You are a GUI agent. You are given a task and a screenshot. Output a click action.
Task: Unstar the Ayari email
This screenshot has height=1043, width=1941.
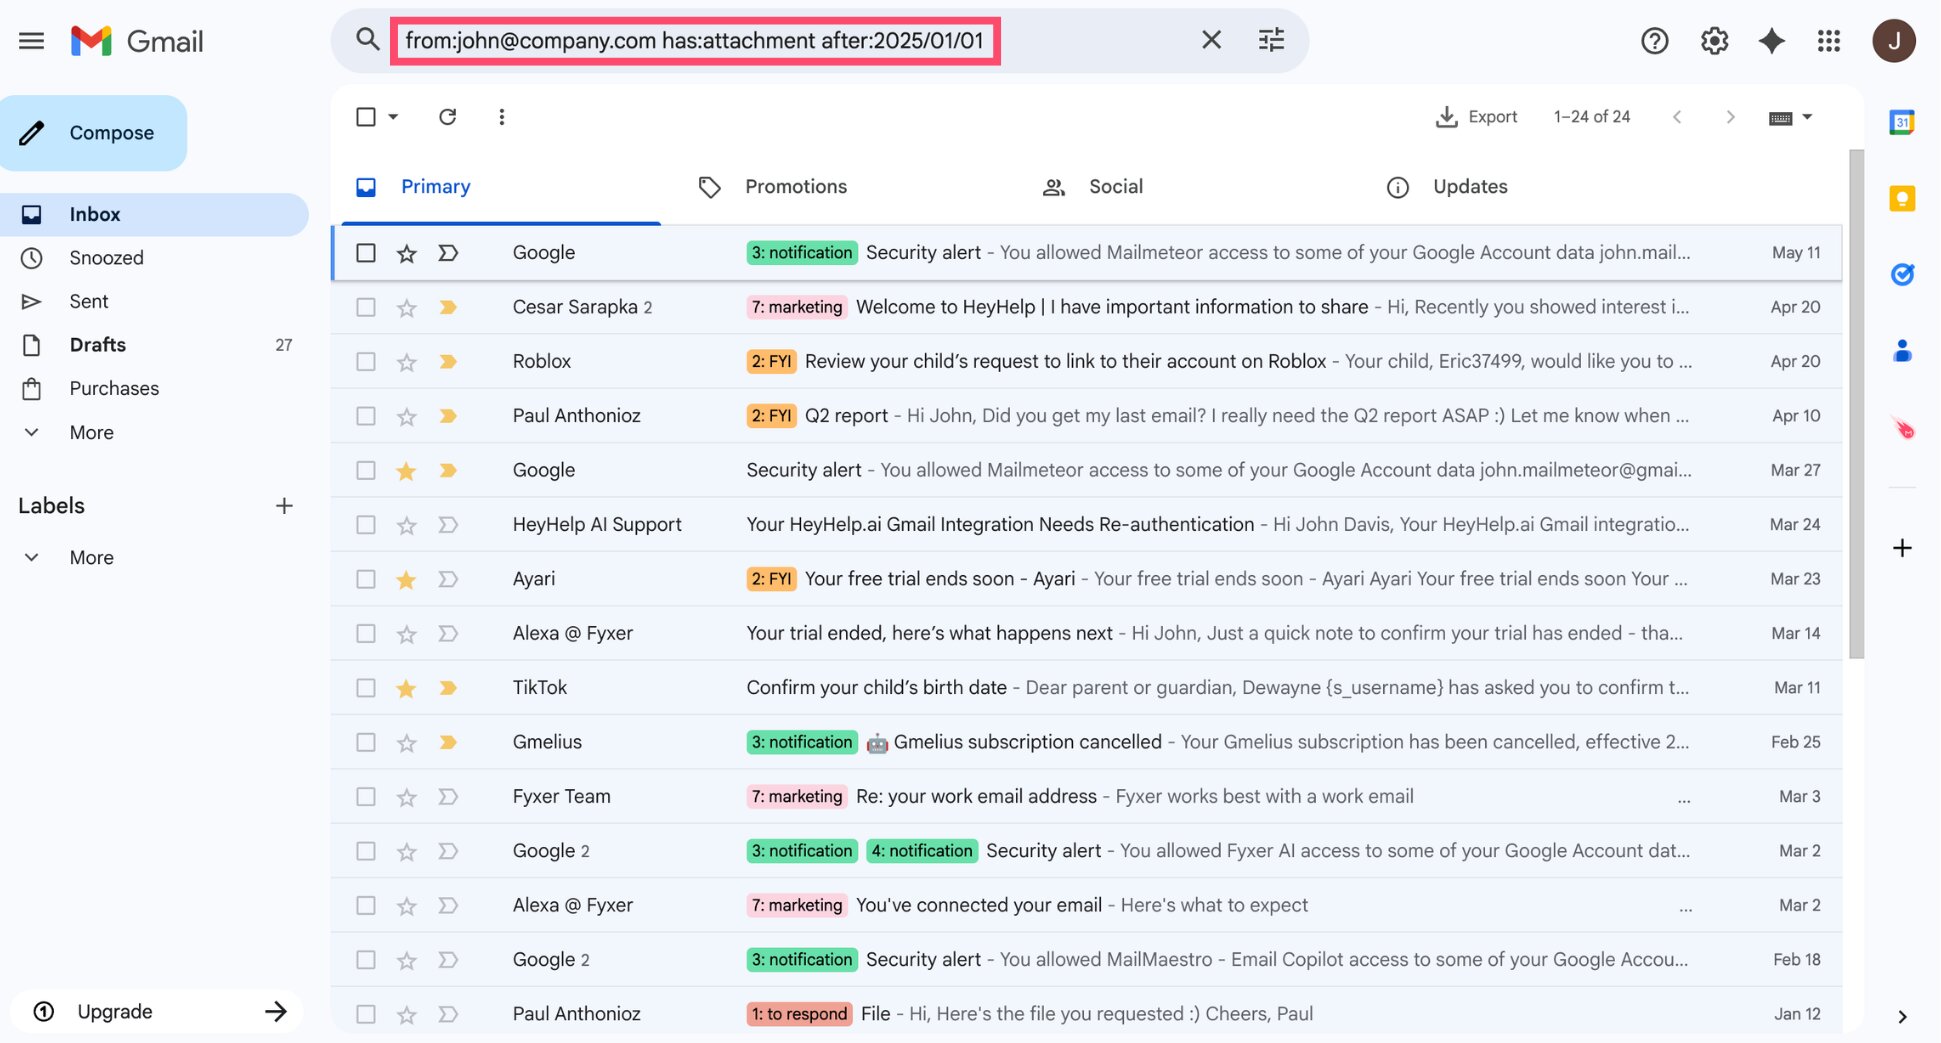click(x=406, y=580)
